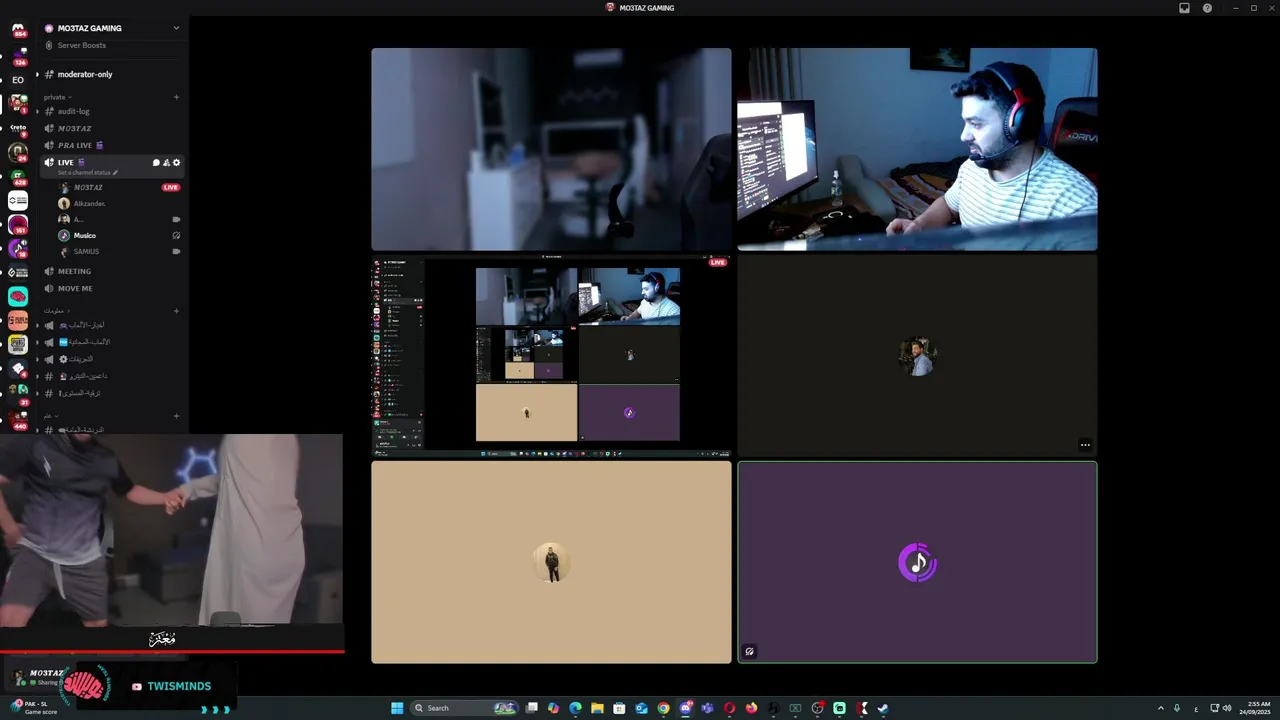Open Server Boosts
This screenshot has height=720, width=1280.
tap(81, 45)
